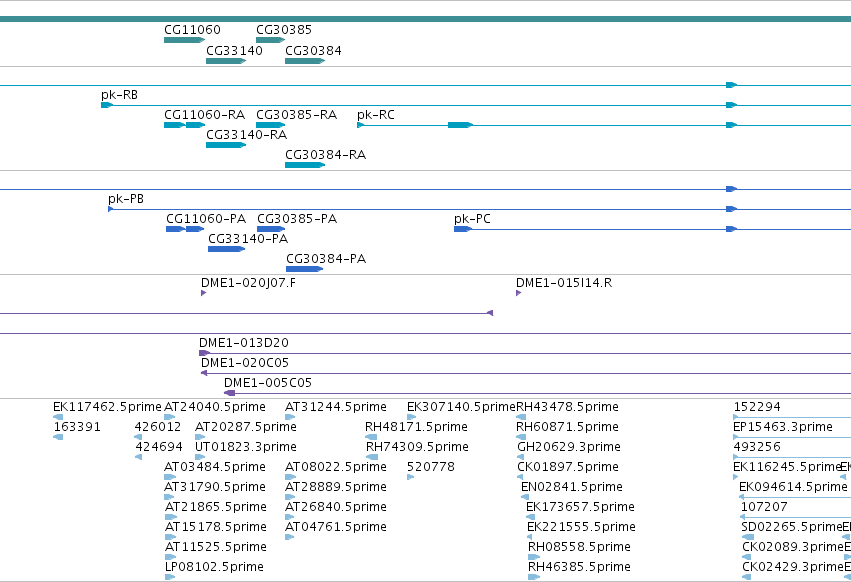Click the CG11060 gene label
Screen dimensions: 851x582
[192, 30]
